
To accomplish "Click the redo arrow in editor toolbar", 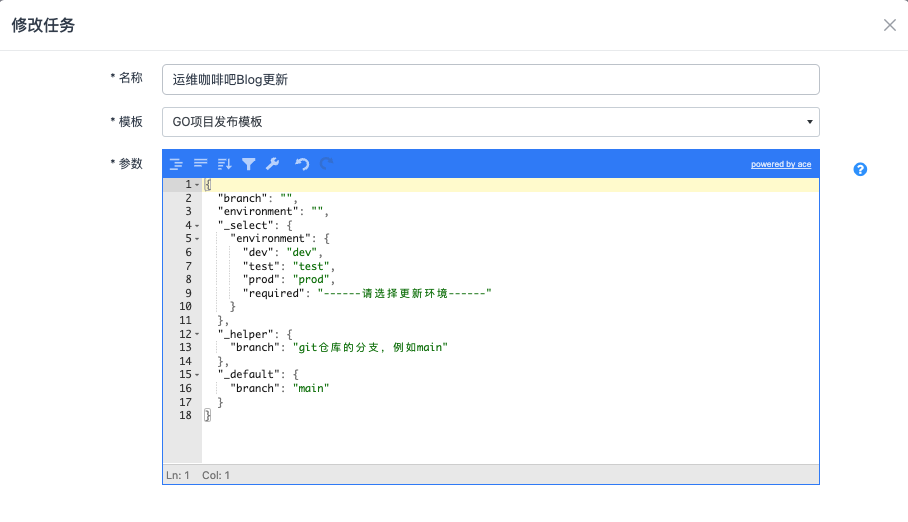I will (x=327, y=164).
